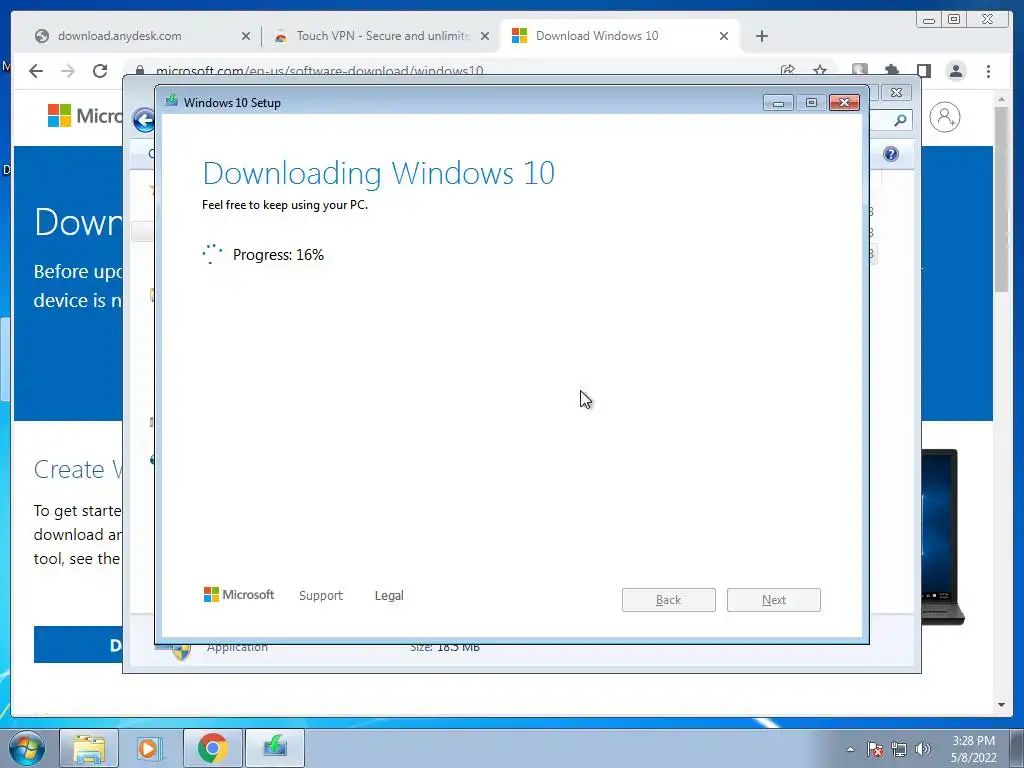Go back in the Chrome browser
The image size is (1024, 768).
pos(36,71)
